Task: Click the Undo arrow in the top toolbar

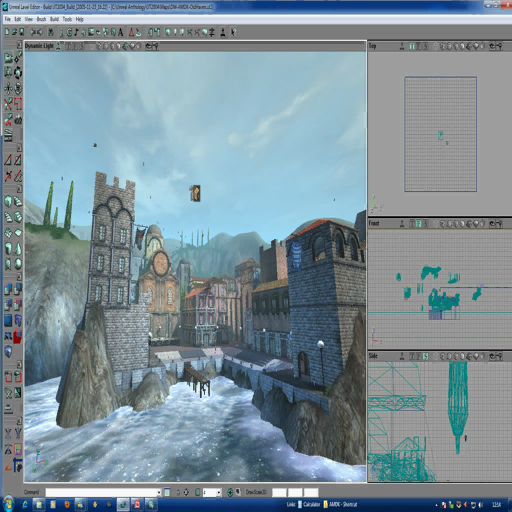Action: [33, 32]
